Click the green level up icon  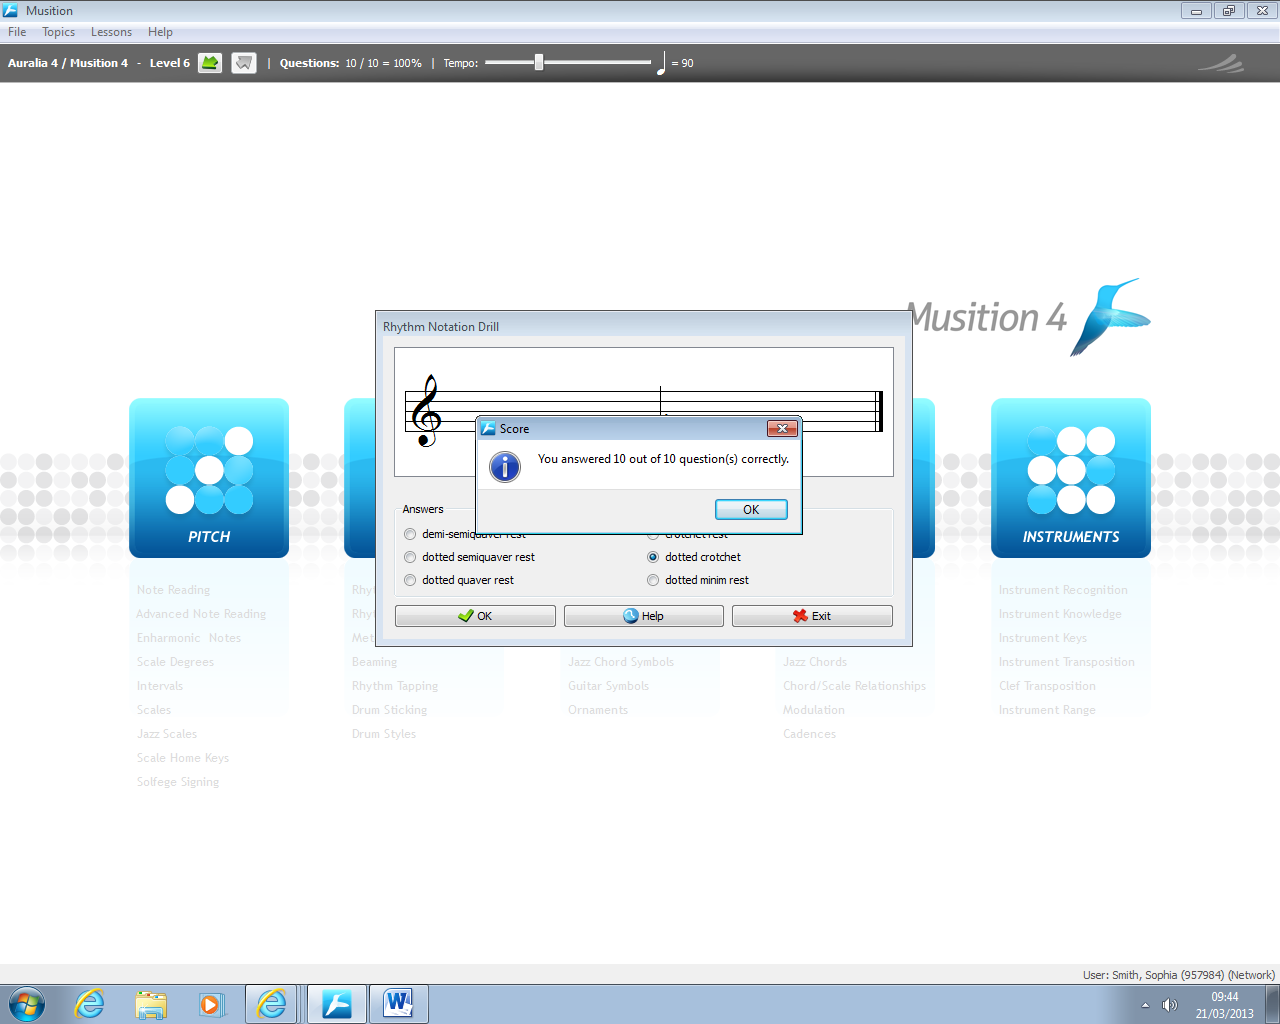coord(210,63)
